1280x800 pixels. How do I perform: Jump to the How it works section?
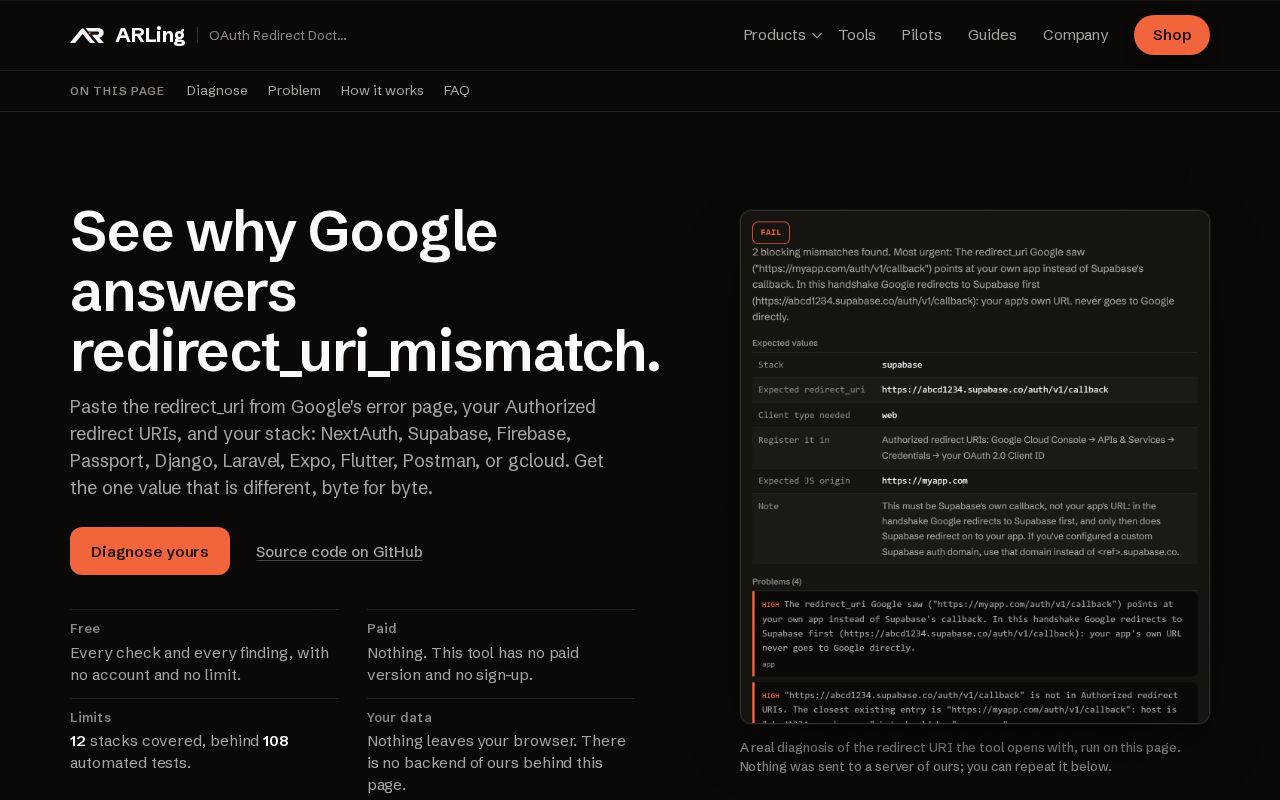point(382,90)
